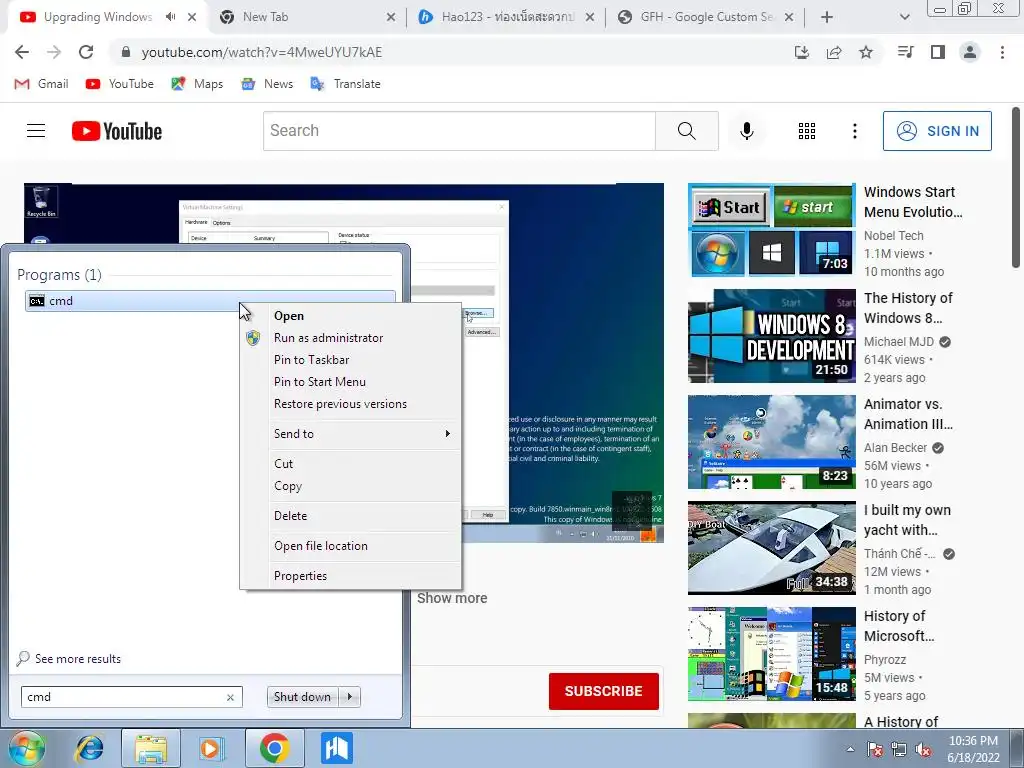Screen dimensions: 1024x768
Task: Open the blue H app on the taskbar
Action: point(337,748)
